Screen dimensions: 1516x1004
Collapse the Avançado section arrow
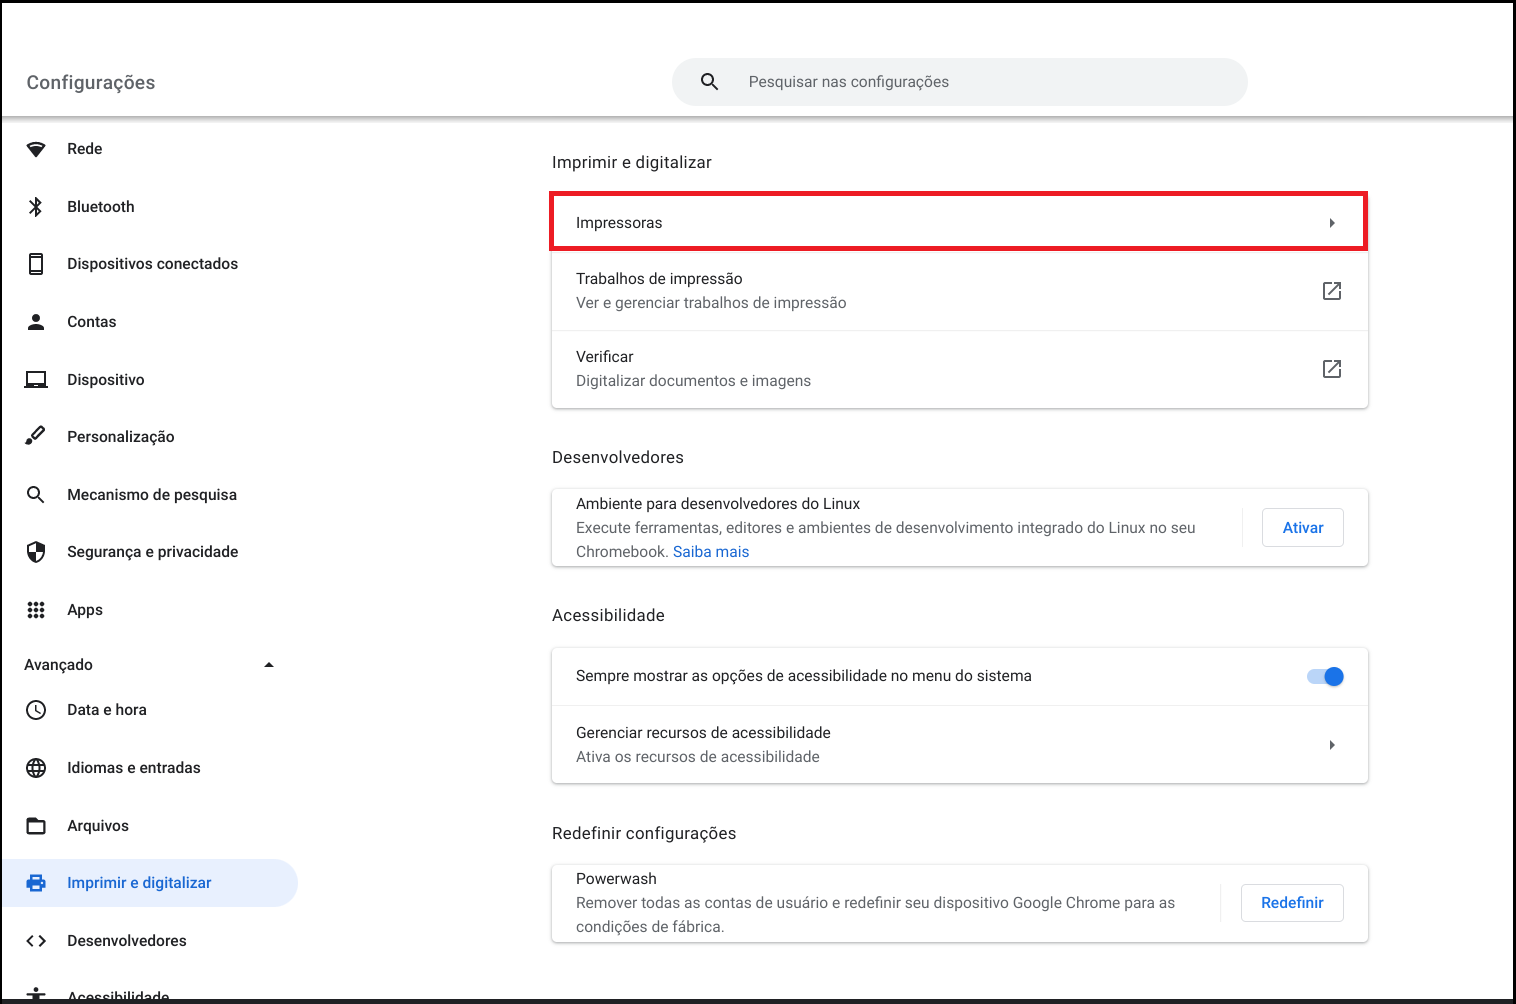pos(268,665)
